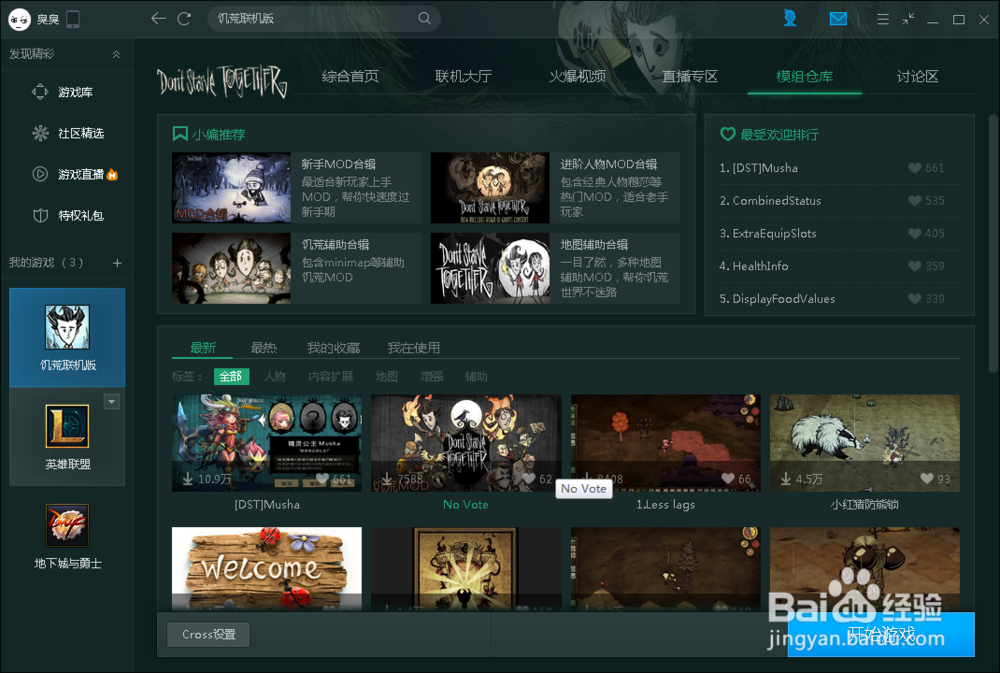Filter mods by 地图 tag
The image size is (1000, 673).
[386, 376]
